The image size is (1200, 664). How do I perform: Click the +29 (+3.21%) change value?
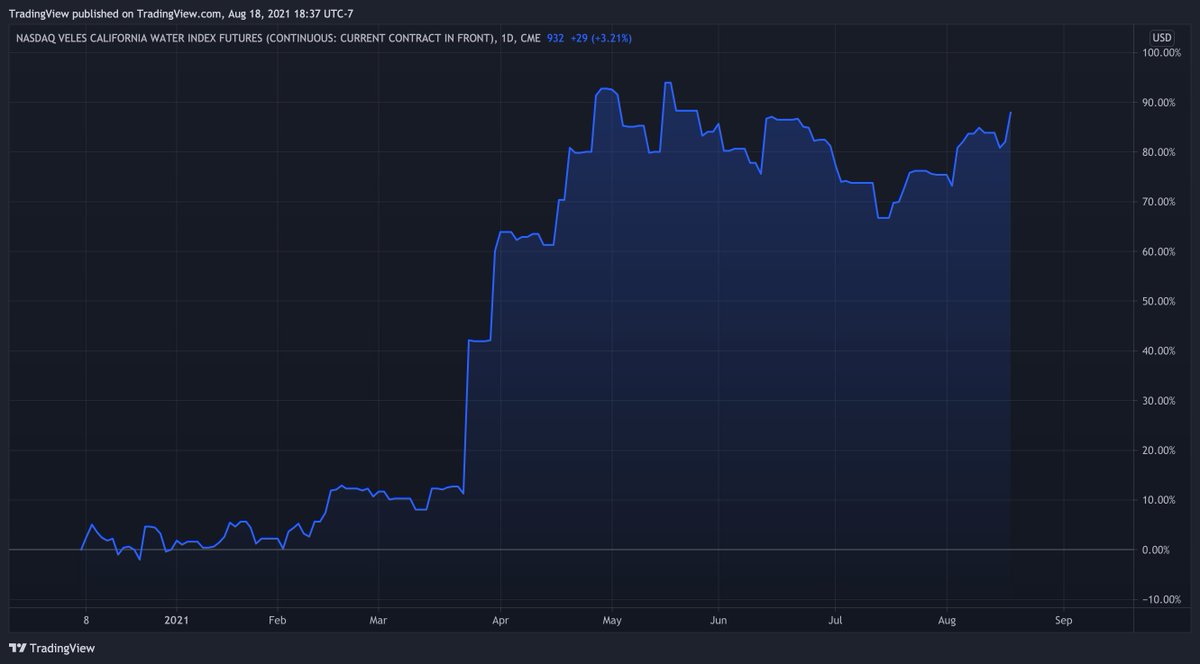pyautogui.click(x=601, y=38)
